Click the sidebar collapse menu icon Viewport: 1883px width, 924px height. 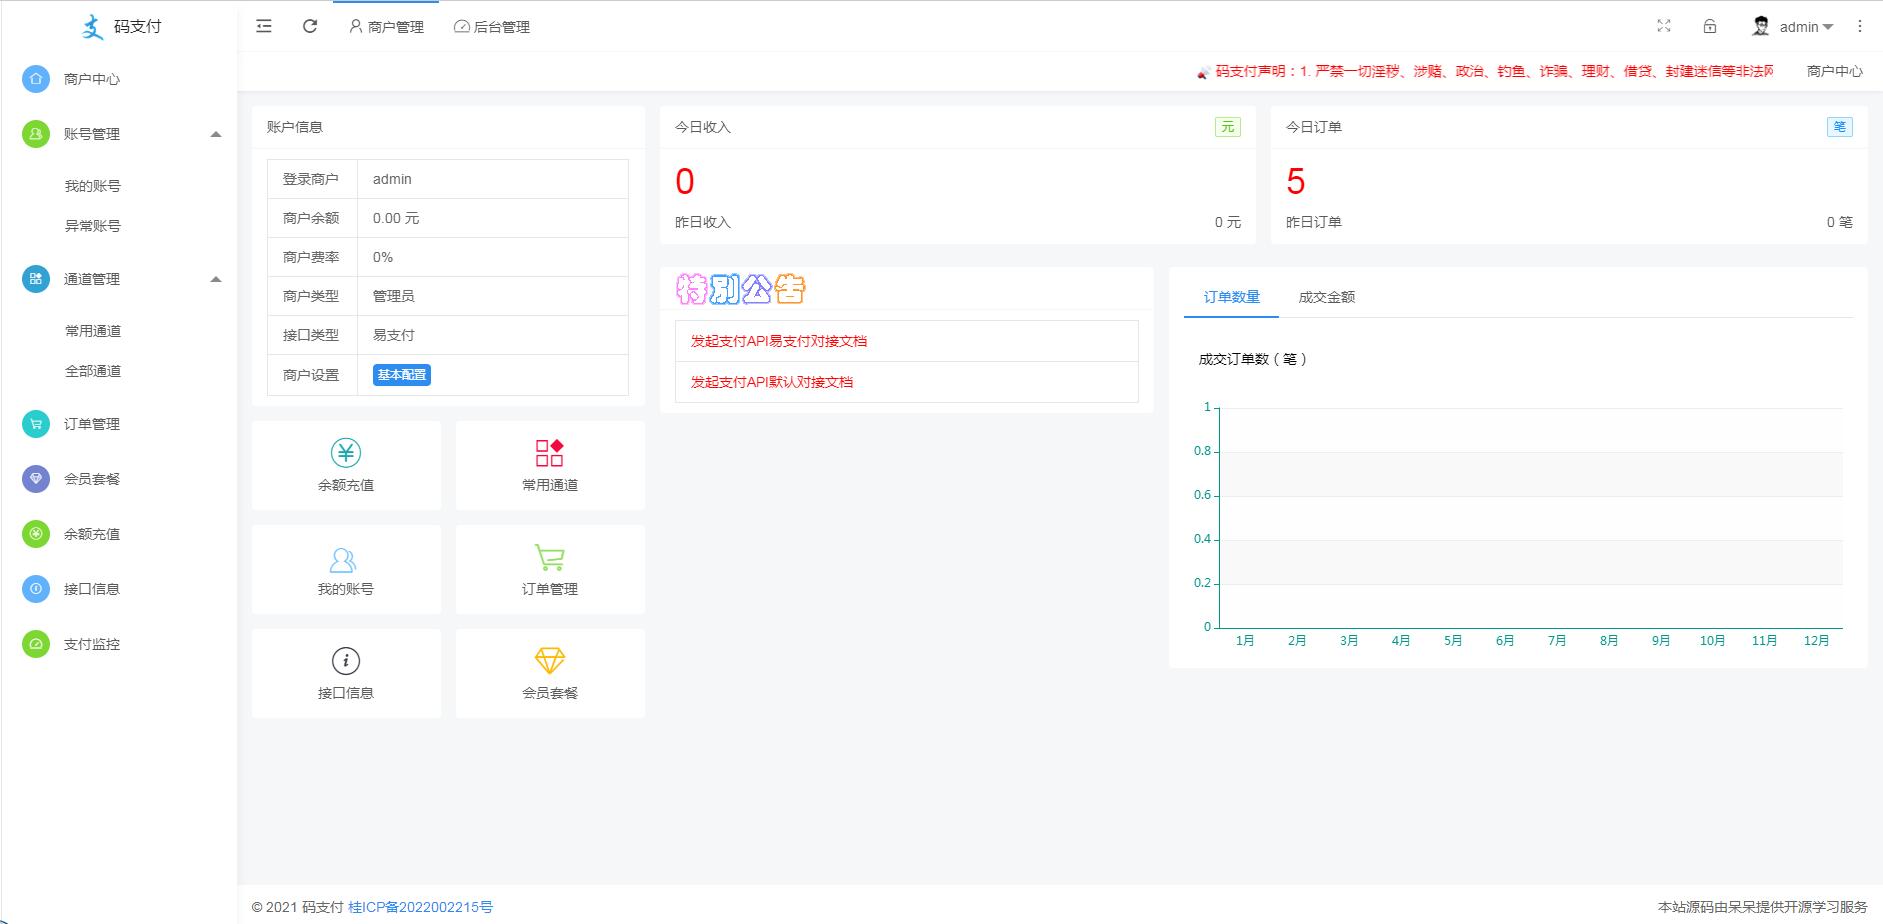pyautogui.click(x=264, y=27)
